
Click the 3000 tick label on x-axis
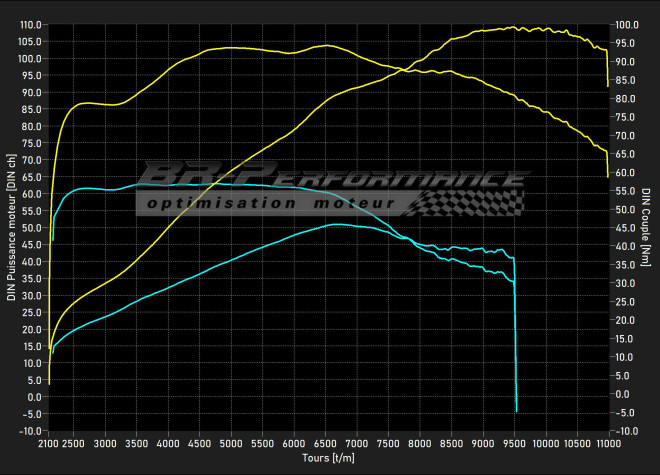[x=106, y=441]
